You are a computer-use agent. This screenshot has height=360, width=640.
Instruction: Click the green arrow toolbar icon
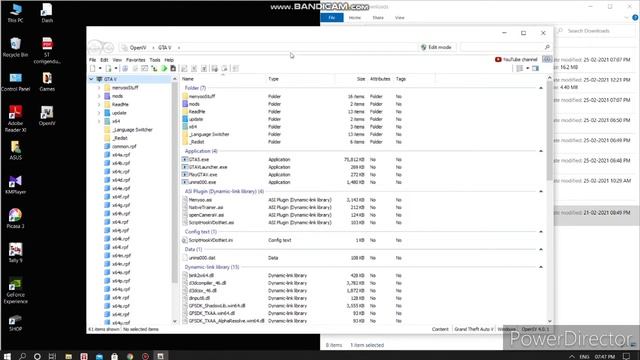164,69
